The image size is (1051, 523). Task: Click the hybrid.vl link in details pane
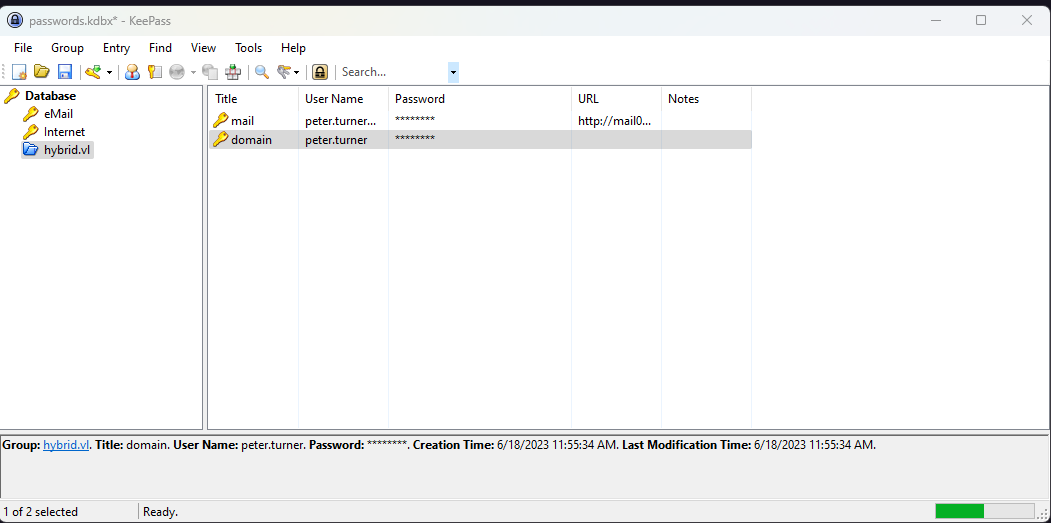[66, 445]
